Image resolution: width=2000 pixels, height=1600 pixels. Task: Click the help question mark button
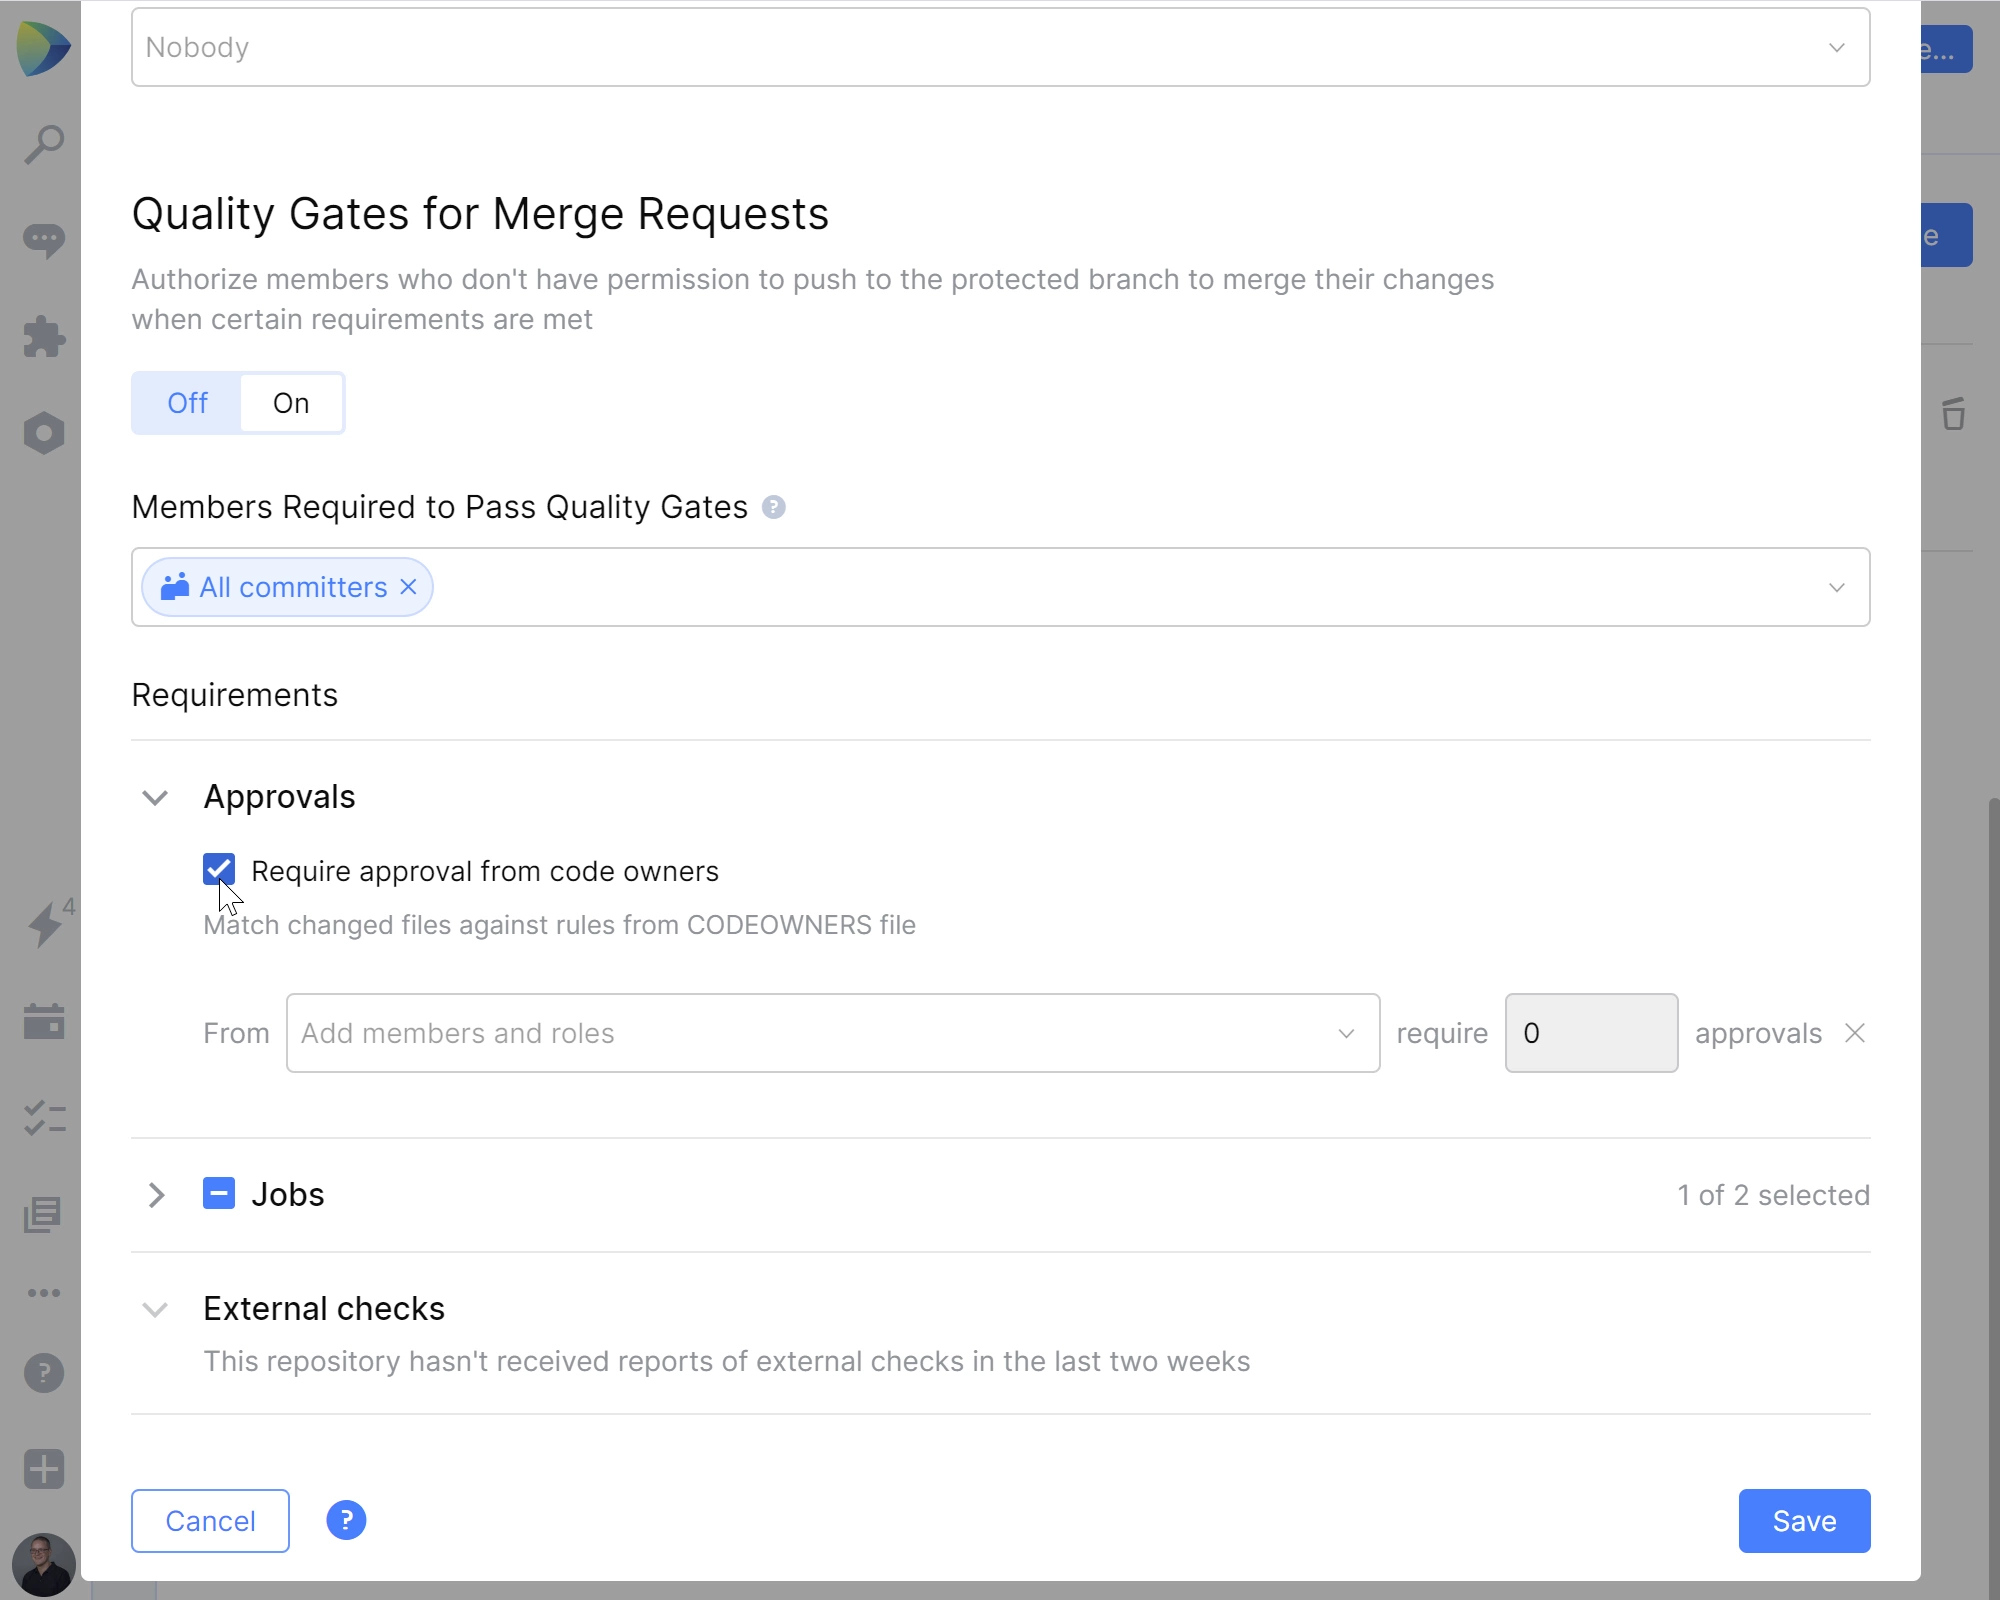point(344,1520)
